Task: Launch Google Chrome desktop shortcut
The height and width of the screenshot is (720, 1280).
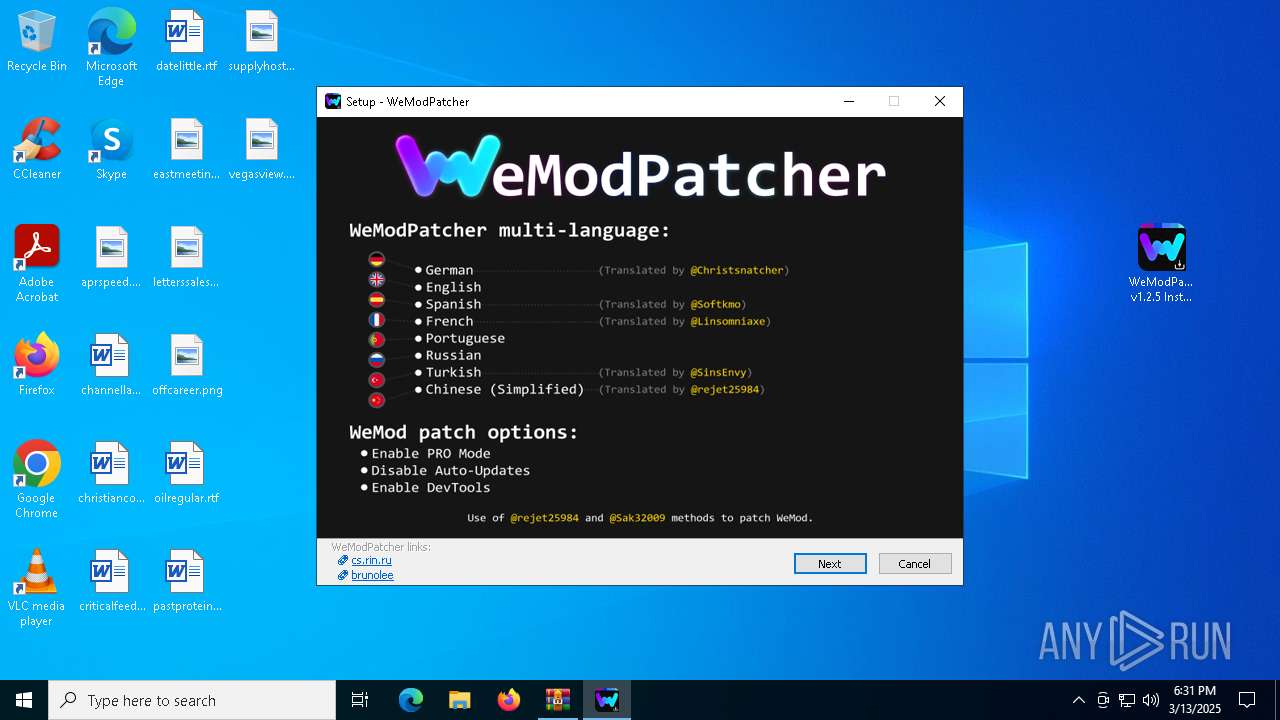Action: 37,480
